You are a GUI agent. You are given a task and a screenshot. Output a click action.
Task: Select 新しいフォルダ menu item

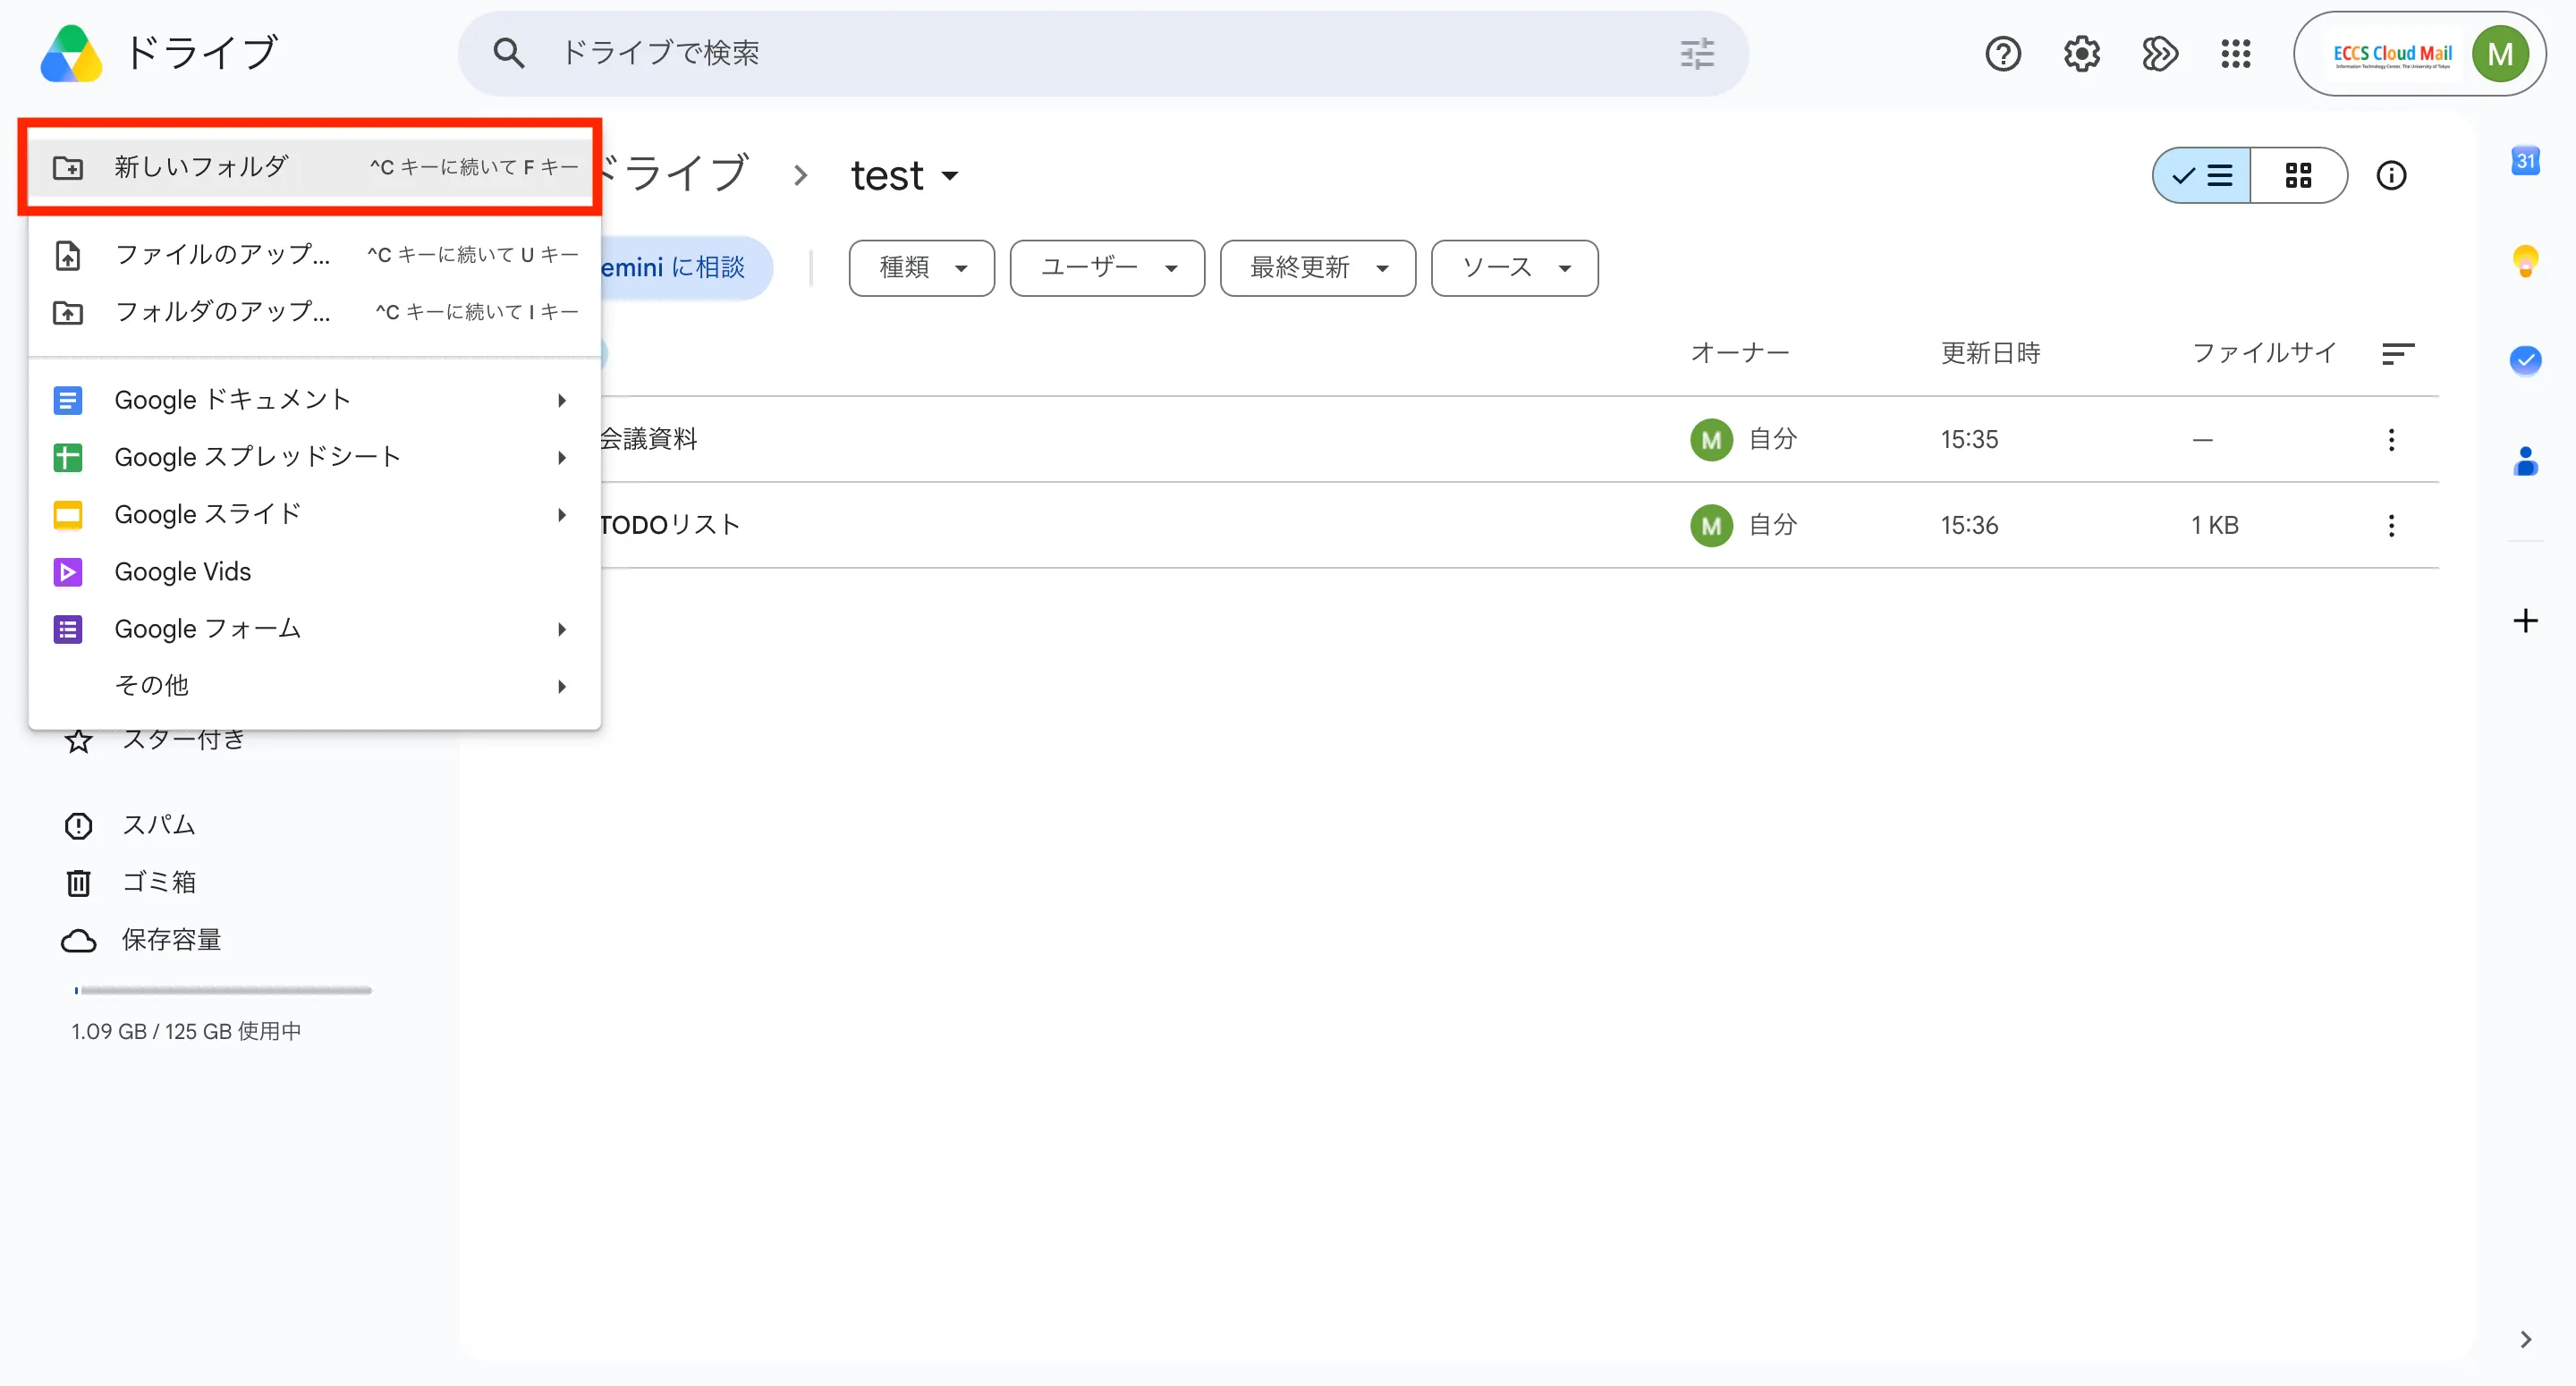pos(314,167)
